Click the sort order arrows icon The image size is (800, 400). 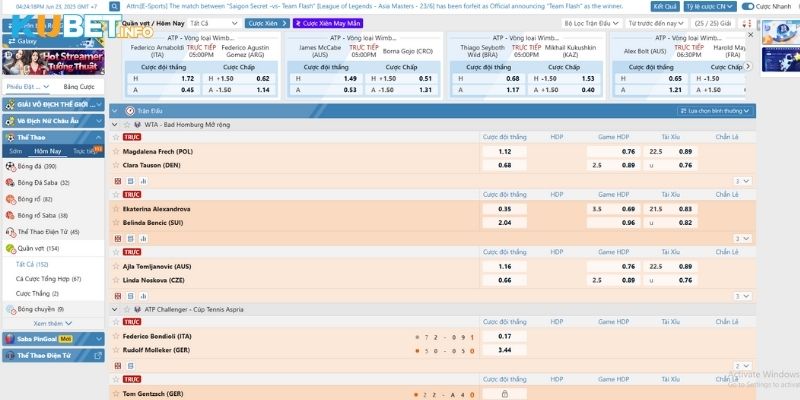(746, 22)
